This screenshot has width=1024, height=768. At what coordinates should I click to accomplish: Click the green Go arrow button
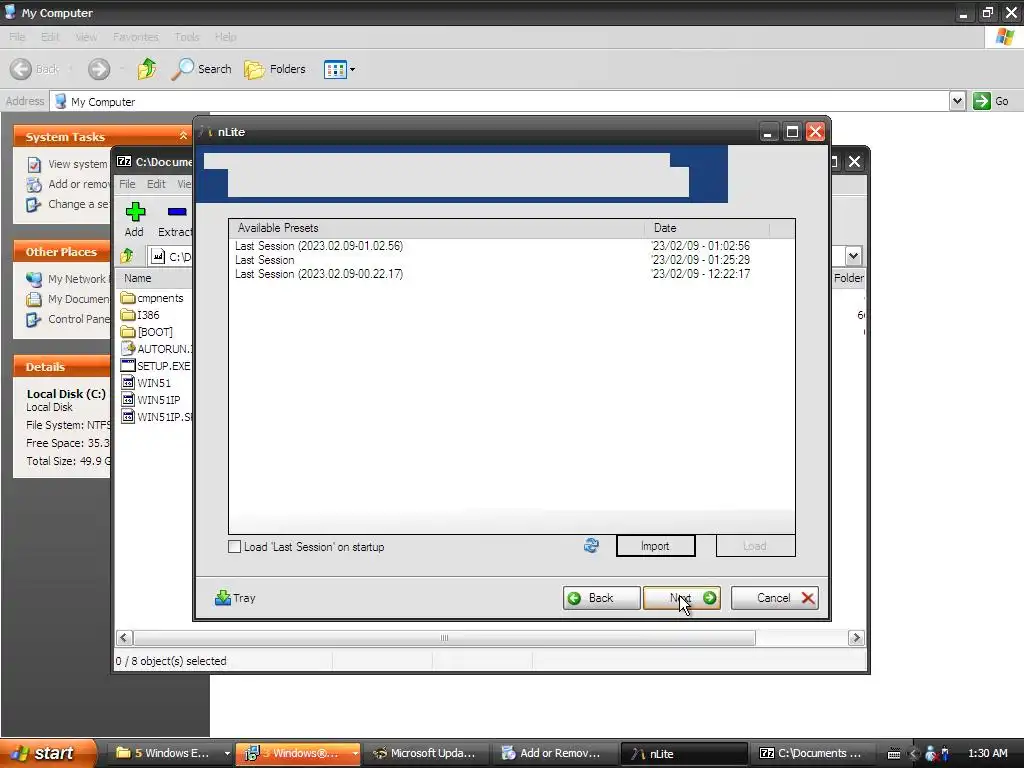(x=982, y=101)
